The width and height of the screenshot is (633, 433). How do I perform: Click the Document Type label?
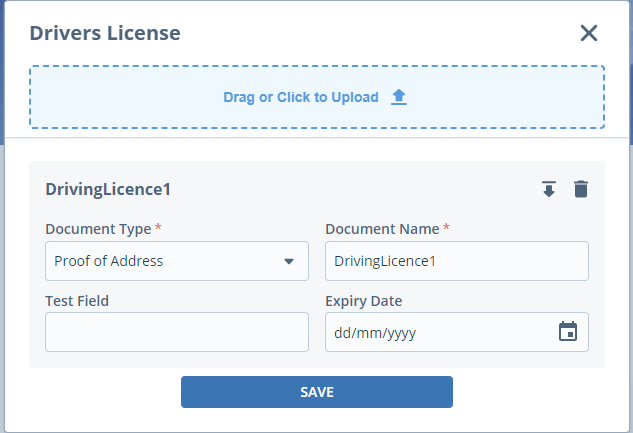(x=98, y=229)
